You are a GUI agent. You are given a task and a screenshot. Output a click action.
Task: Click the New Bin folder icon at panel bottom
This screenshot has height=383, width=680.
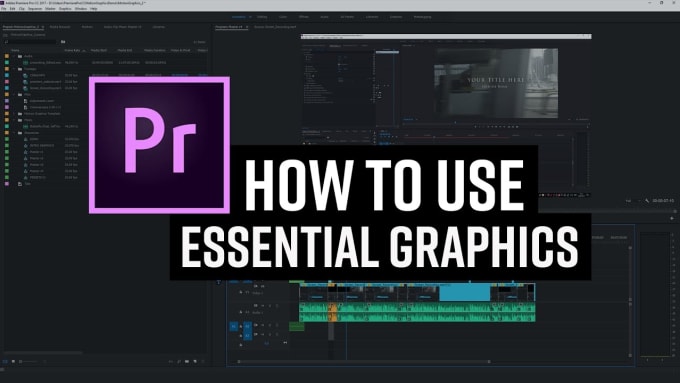[x=187, y=361]
